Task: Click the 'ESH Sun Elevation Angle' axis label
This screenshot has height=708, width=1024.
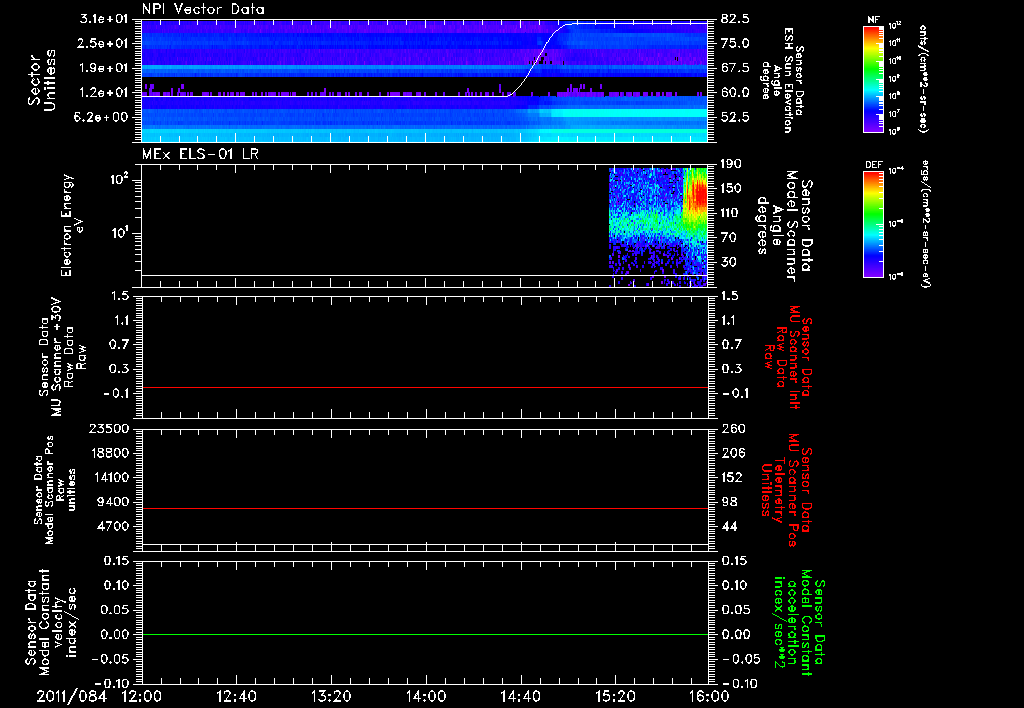Action: pos(783,80)
